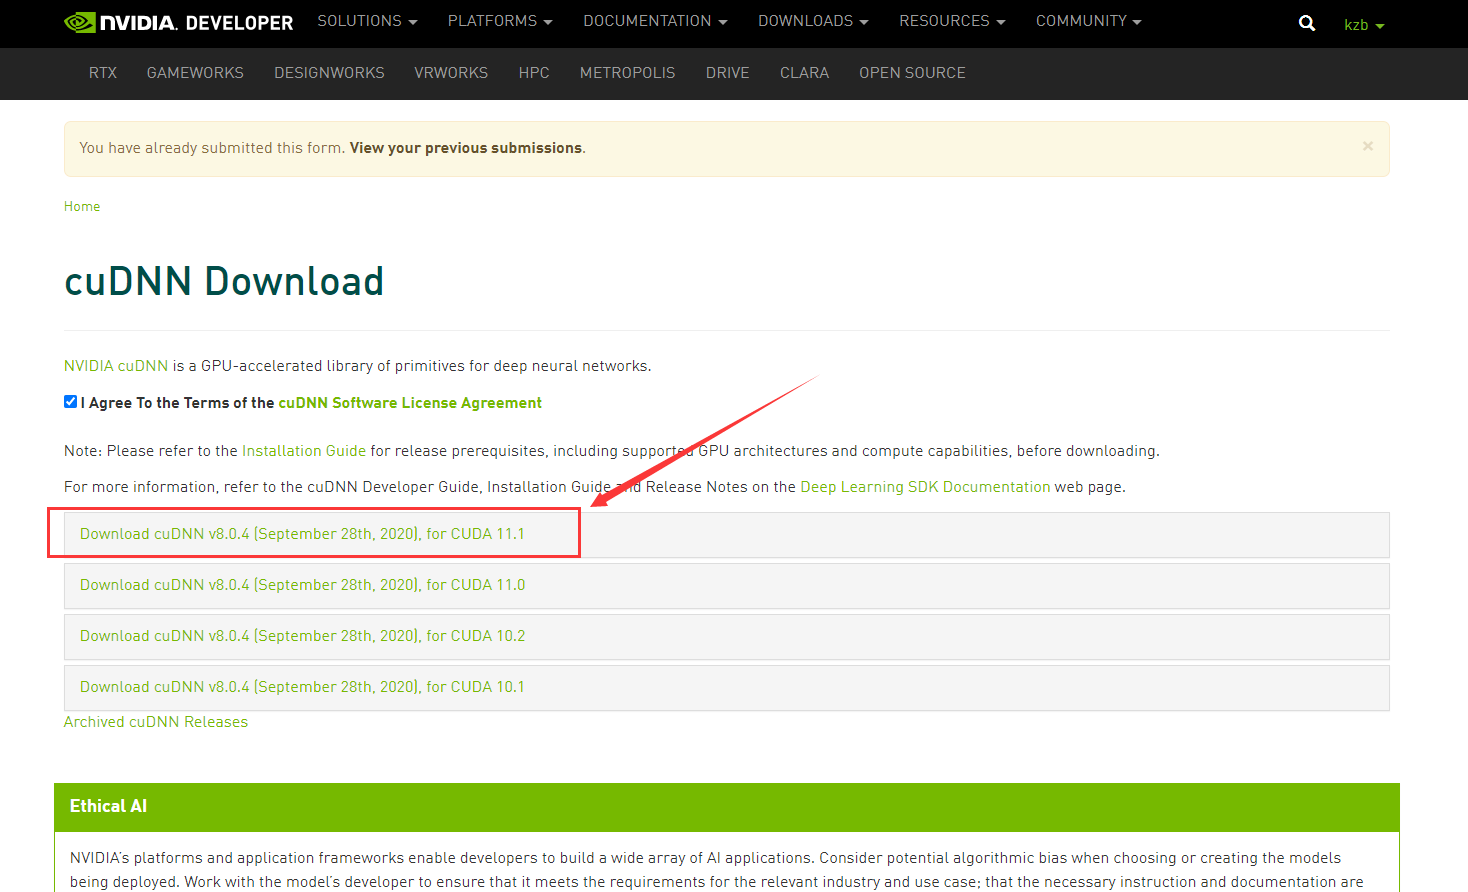The width and height of the screenshot is (1468, 892).
Task: Open the Deep Learning SDK Documentation link
Action: point(925,487)
